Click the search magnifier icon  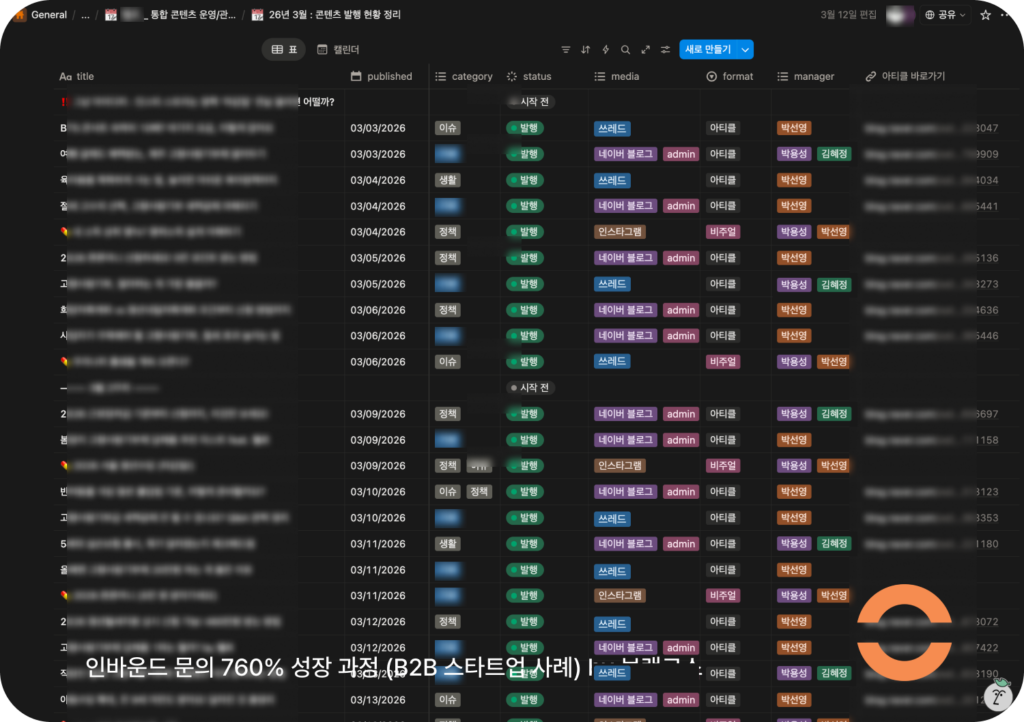click(x=625, y=50)
